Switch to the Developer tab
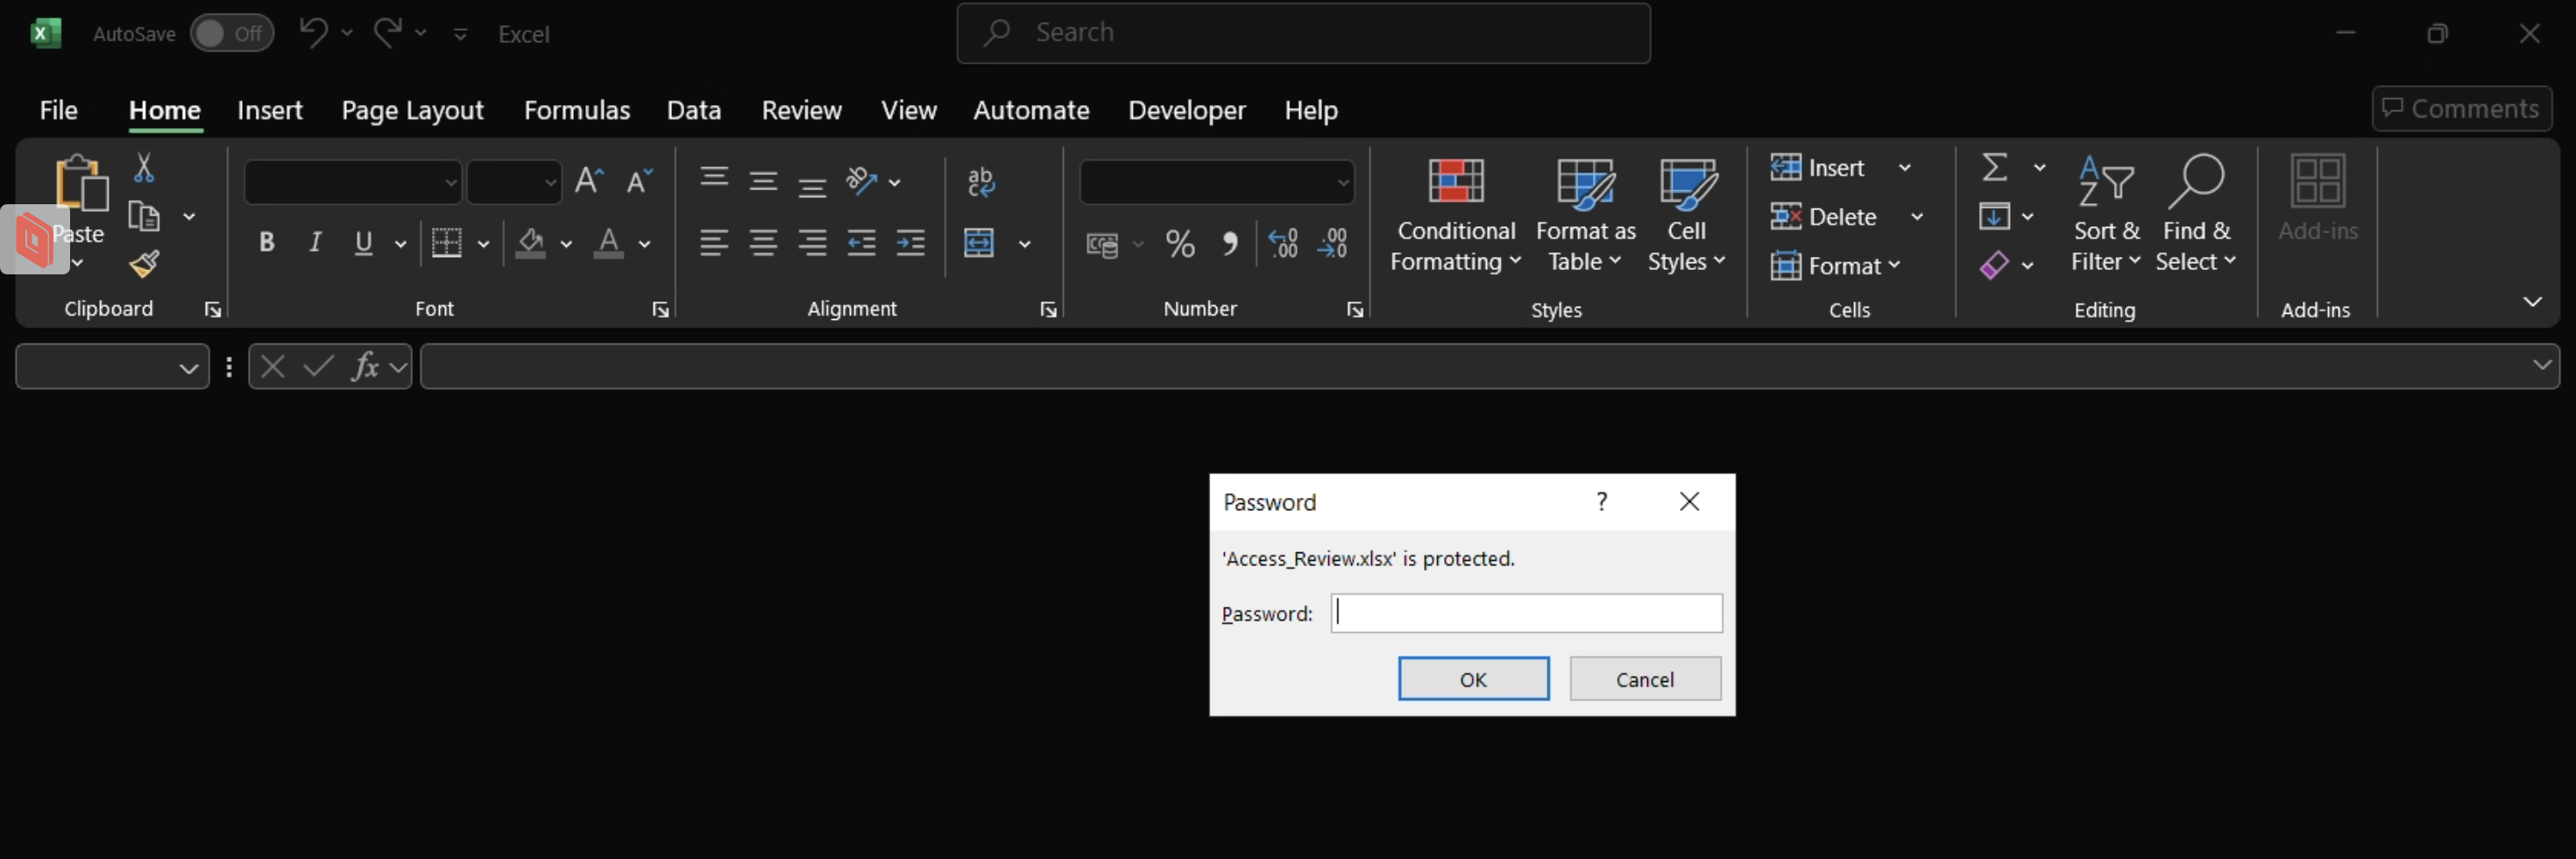Viewport: 2576px width, 859px height. pos(1186,110)
